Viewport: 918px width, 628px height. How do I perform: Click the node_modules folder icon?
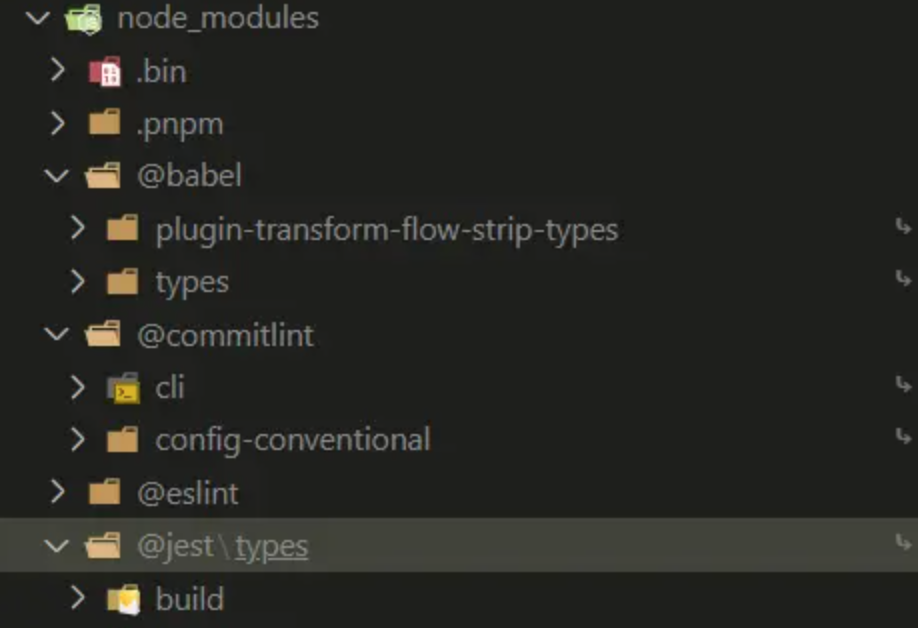[x=84, y=18]
